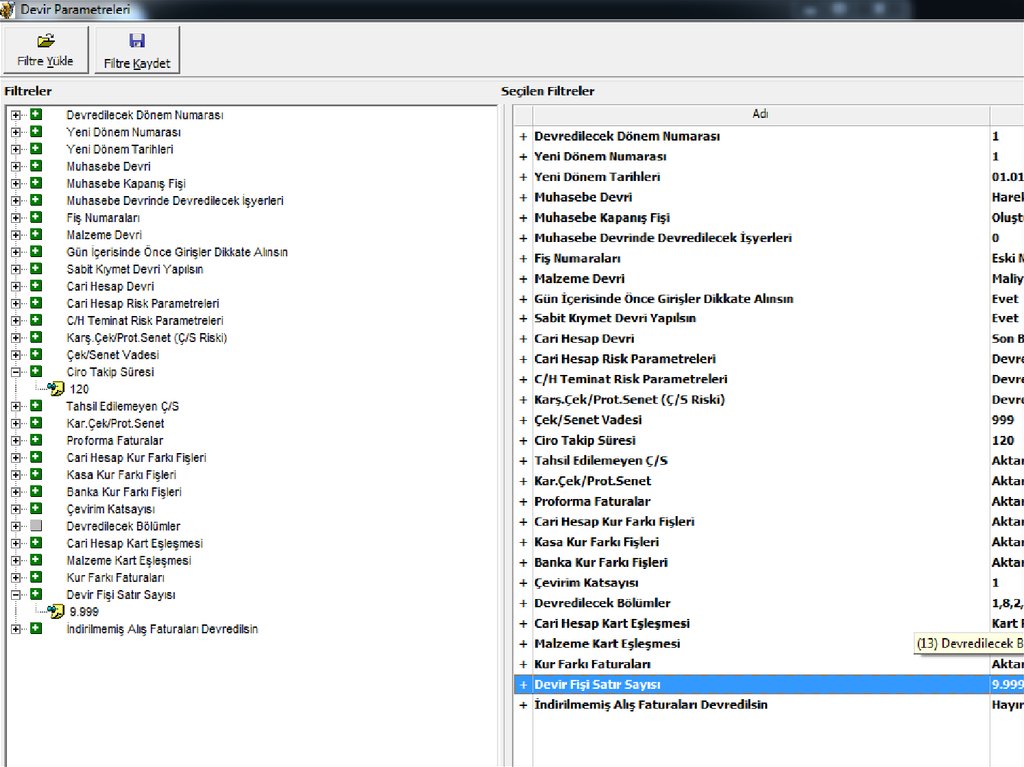Viewport: 1024px width, 767px height.
Task: Select Yeni Dönem Tarihleri row in selected filters
Action: 597,177
